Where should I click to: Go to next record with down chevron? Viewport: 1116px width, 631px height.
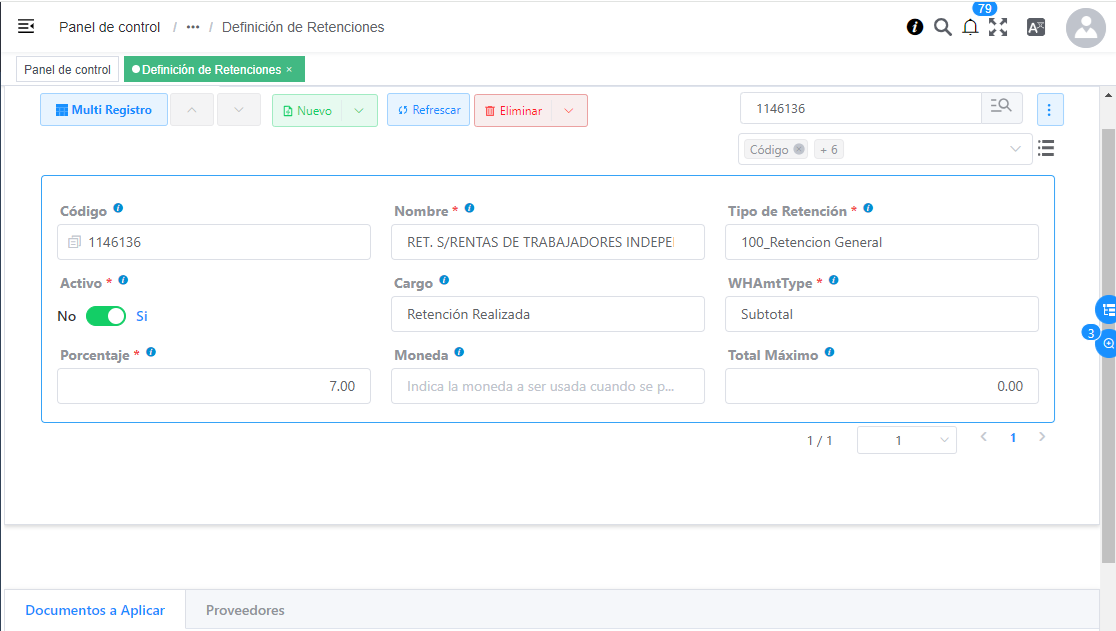point(238,110)
